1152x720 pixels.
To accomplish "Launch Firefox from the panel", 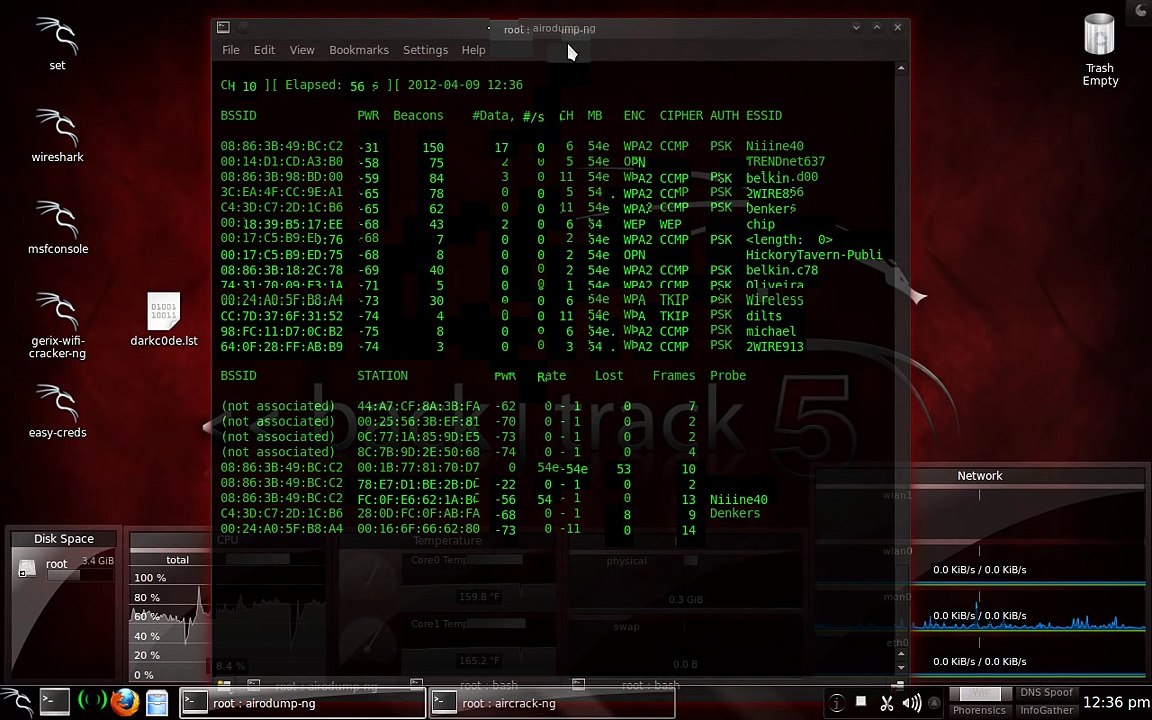I will [x=125, y=702].
